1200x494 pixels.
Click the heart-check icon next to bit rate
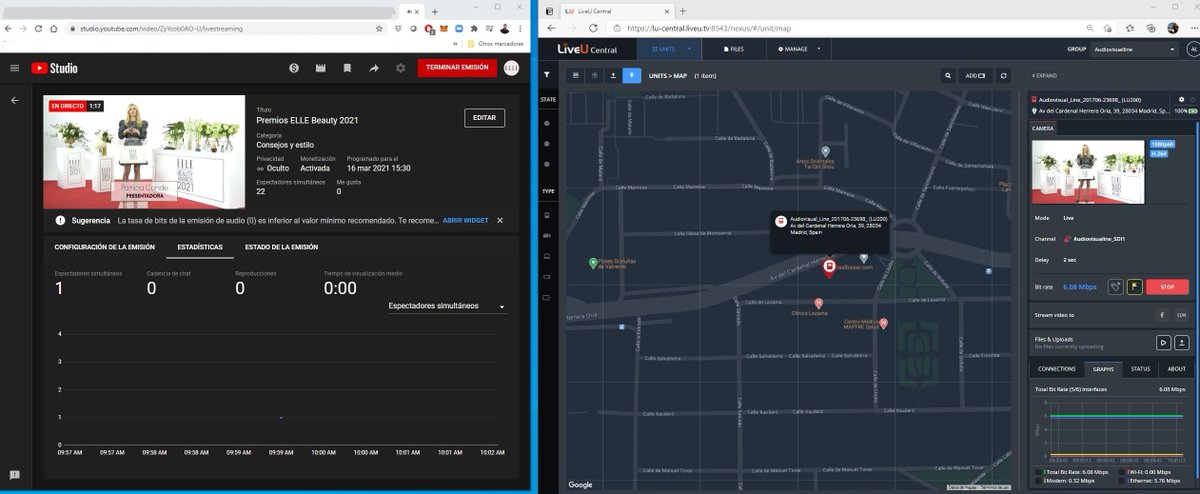(x=1116, y=287)
